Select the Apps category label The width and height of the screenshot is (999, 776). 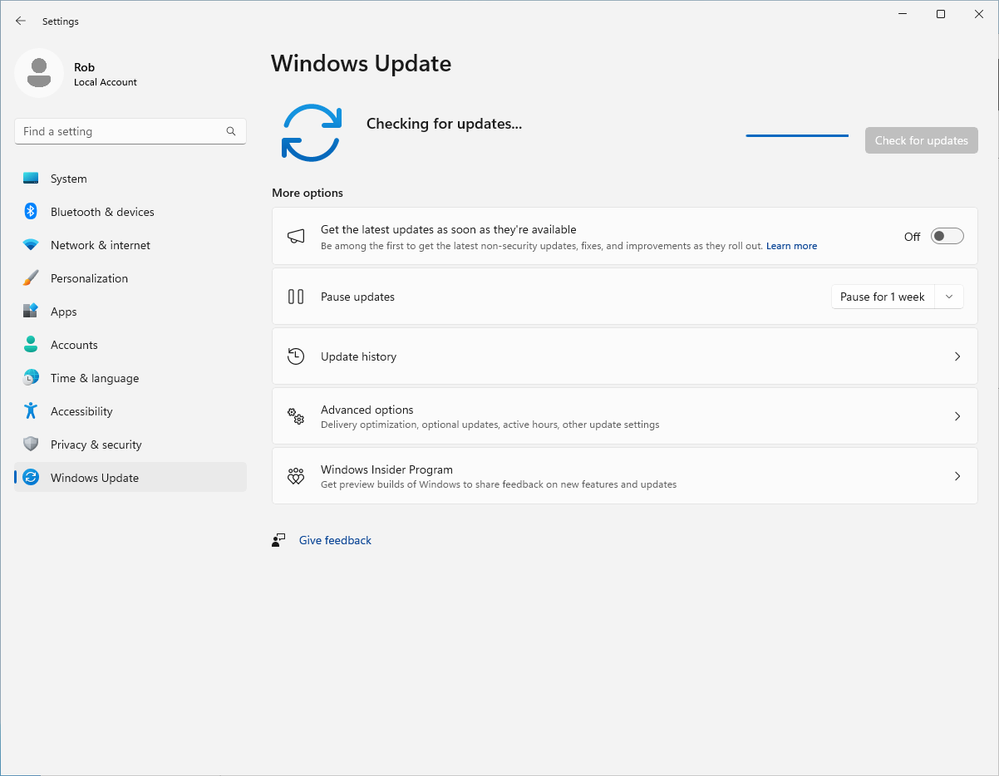pos(64,312)
